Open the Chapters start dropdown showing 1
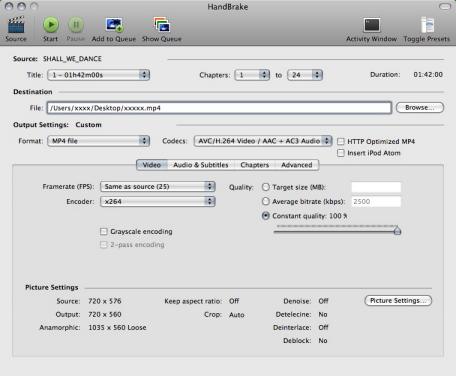 252,75
